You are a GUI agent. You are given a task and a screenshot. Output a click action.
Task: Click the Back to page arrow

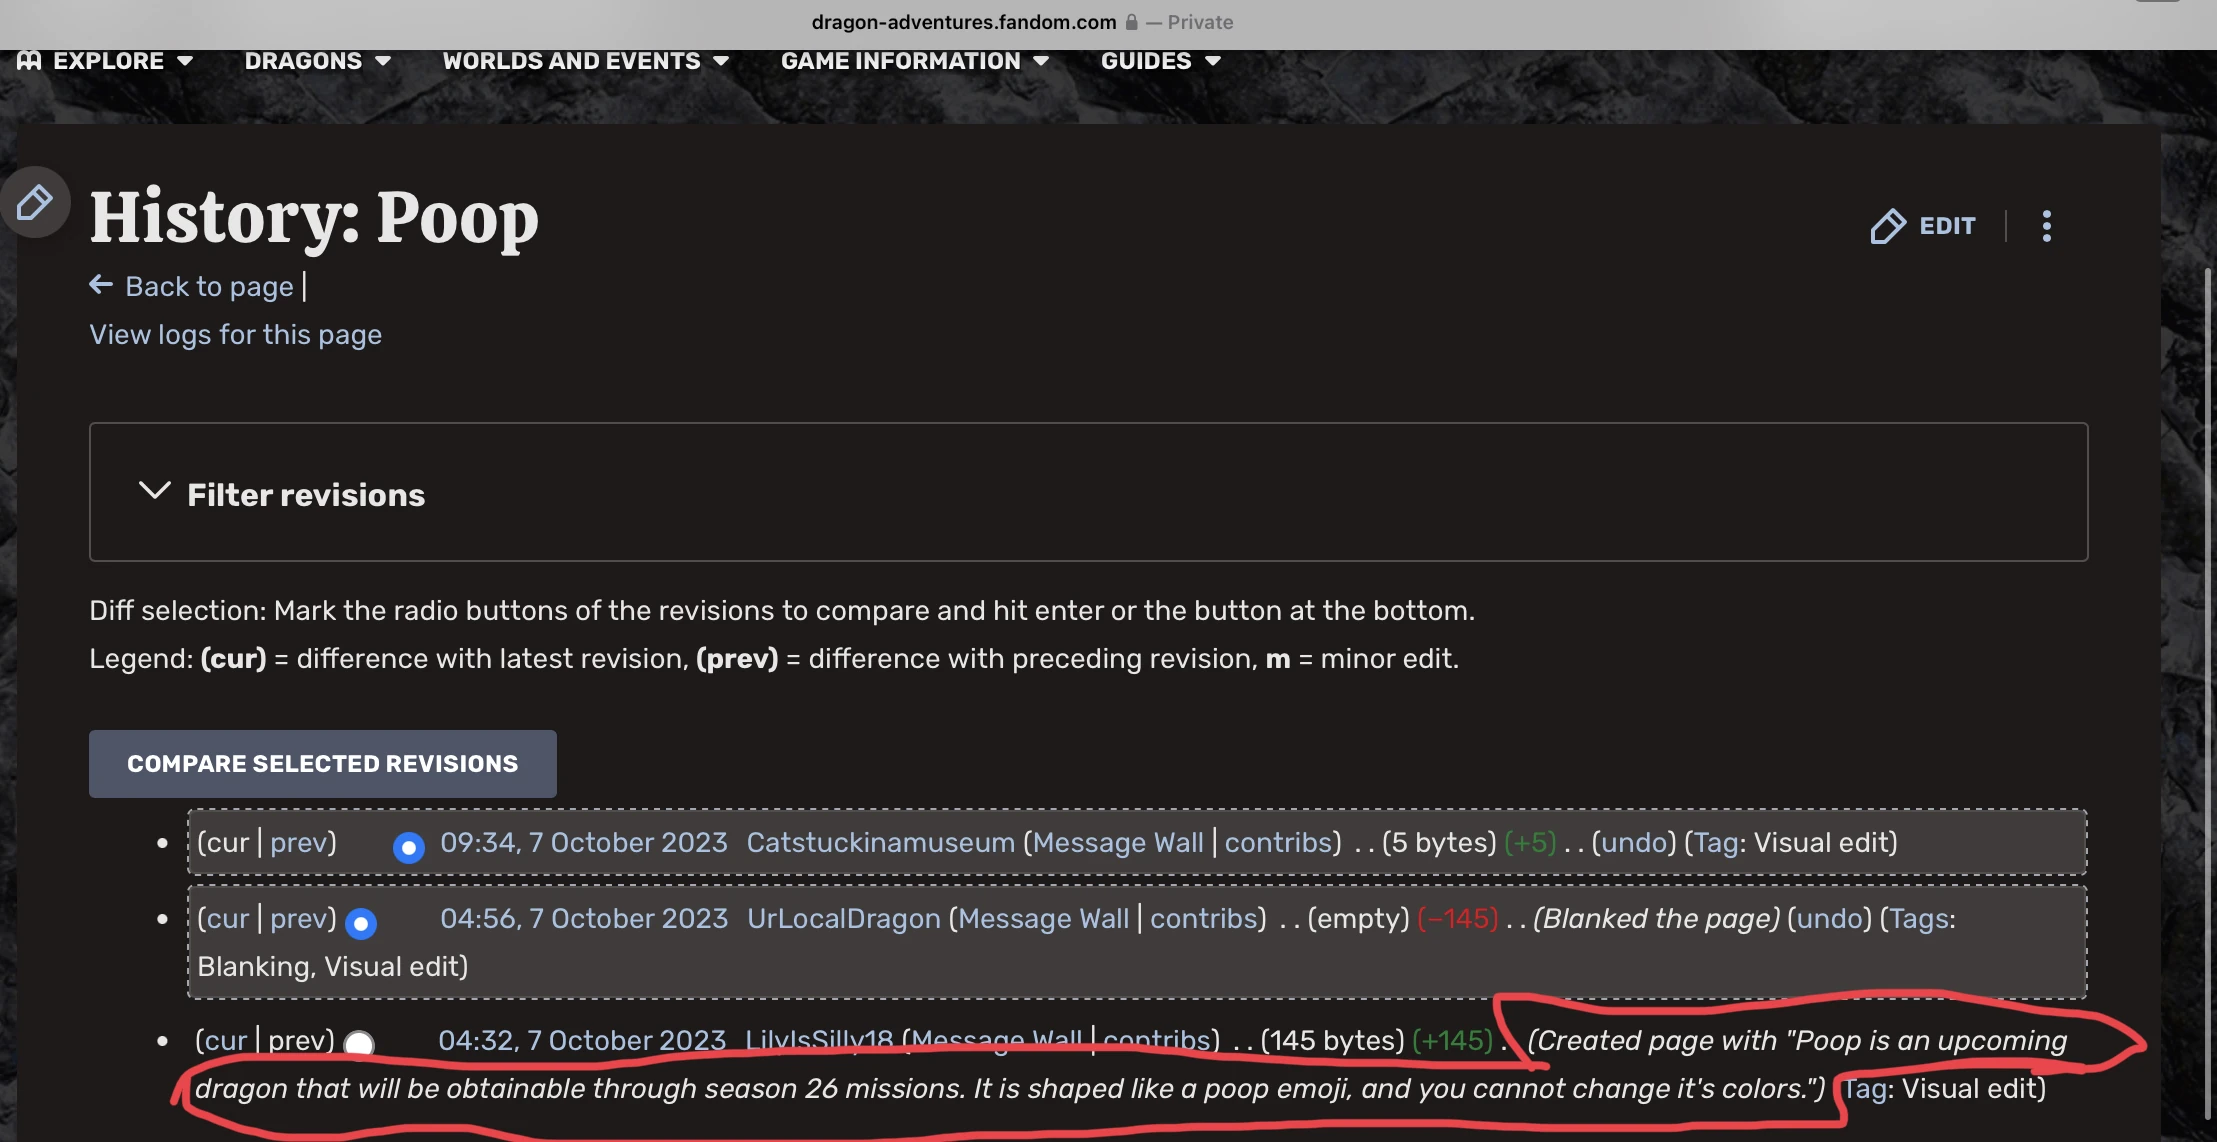tap(101, 286)
